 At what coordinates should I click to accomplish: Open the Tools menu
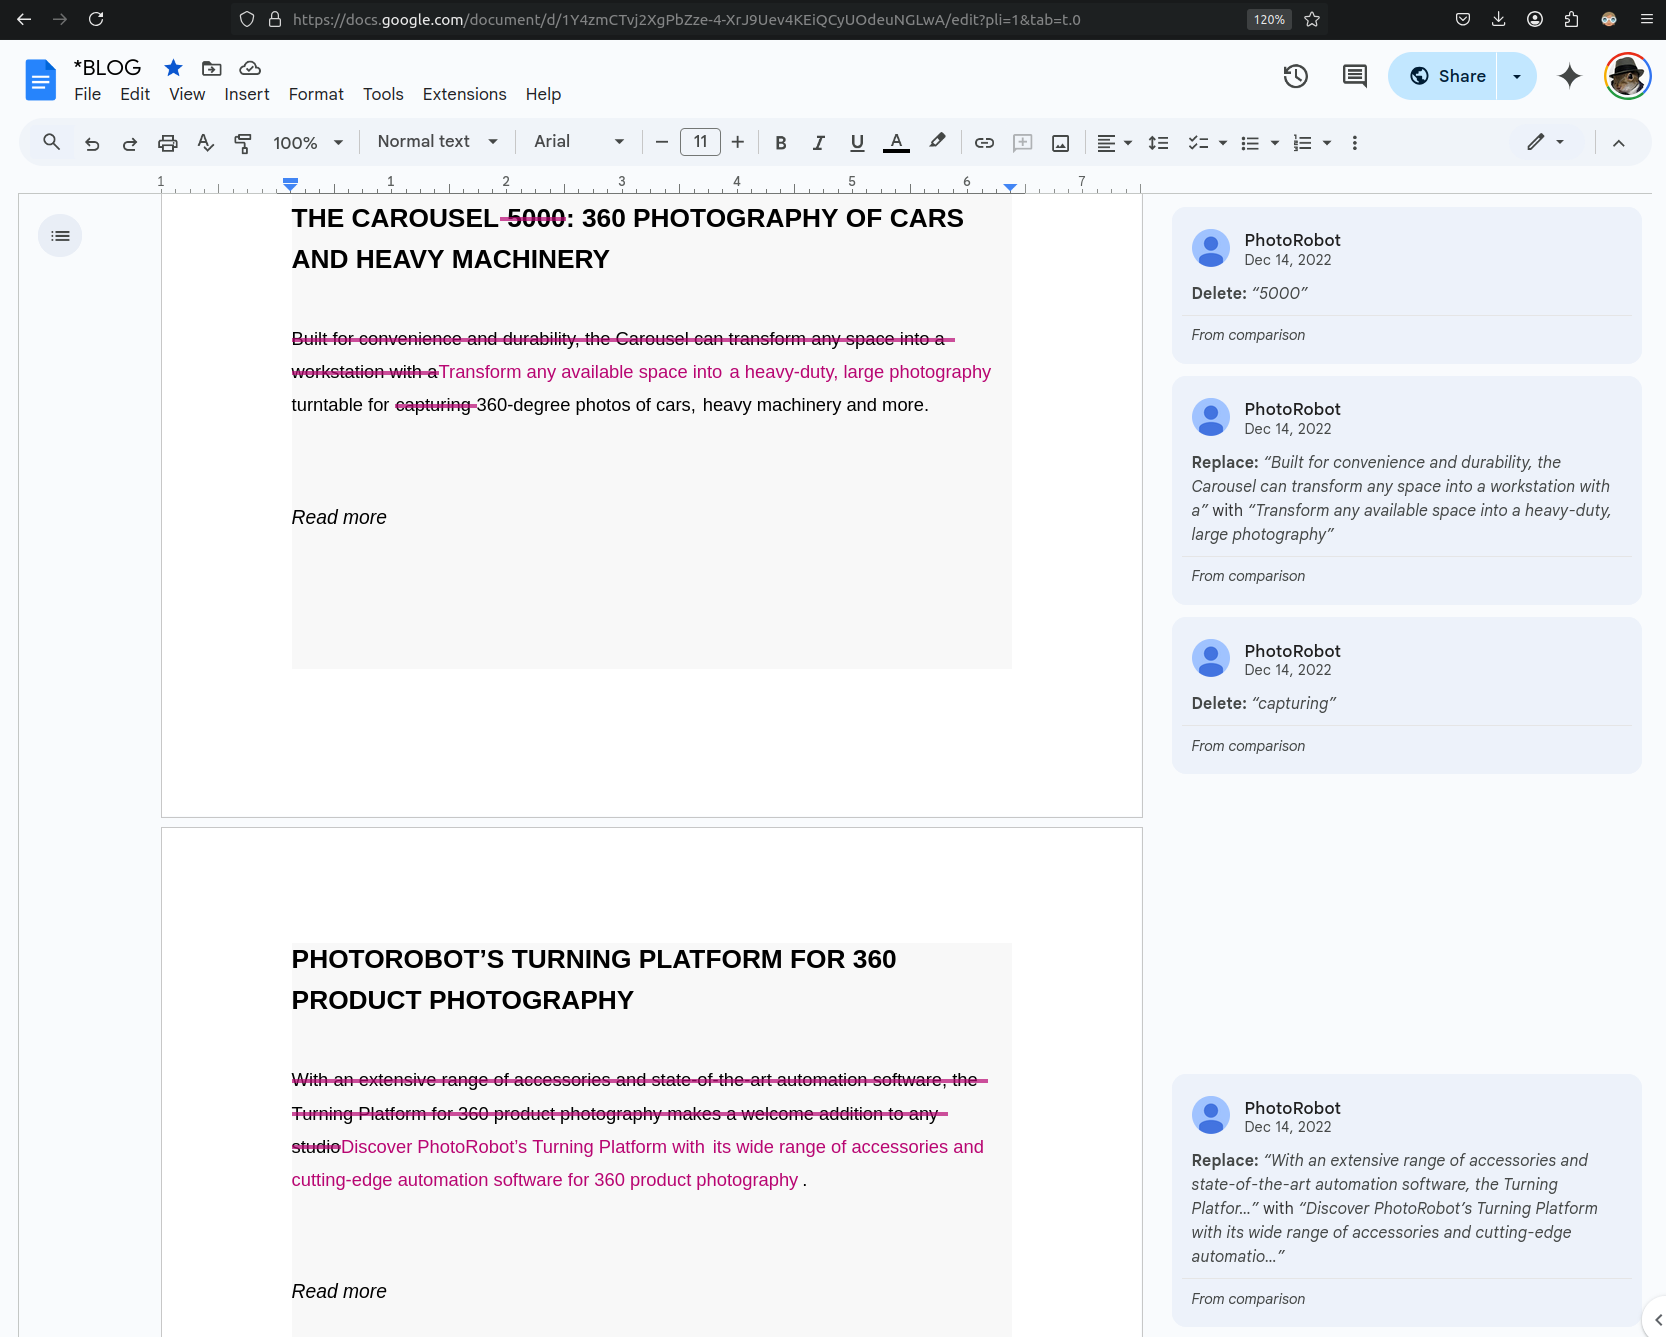click(x=383, y=94)
